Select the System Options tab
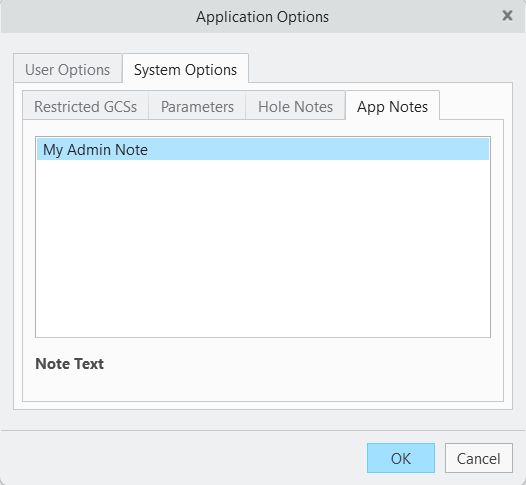Viewport: 526px width, 485px height. [186, 68]
